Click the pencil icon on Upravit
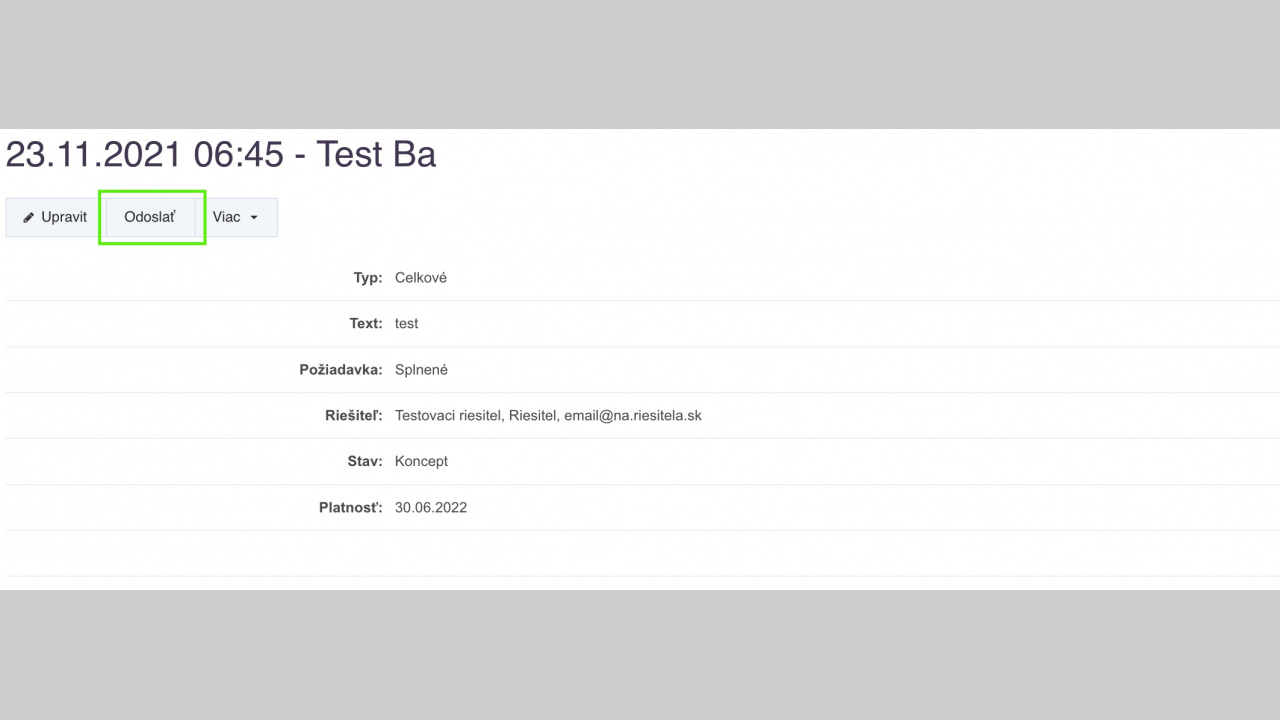Image resolution: width=1280 pixels, height=720 pixels. 29,218
